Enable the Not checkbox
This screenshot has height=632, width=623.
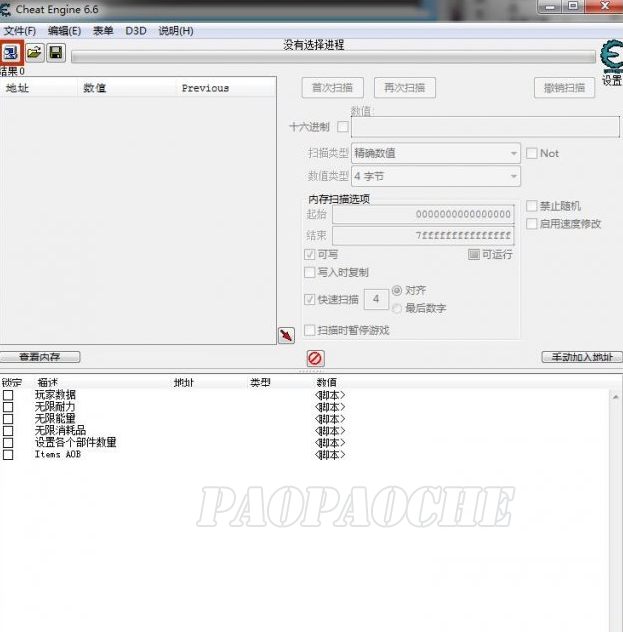pyautogui.click(x=532, y=153)
